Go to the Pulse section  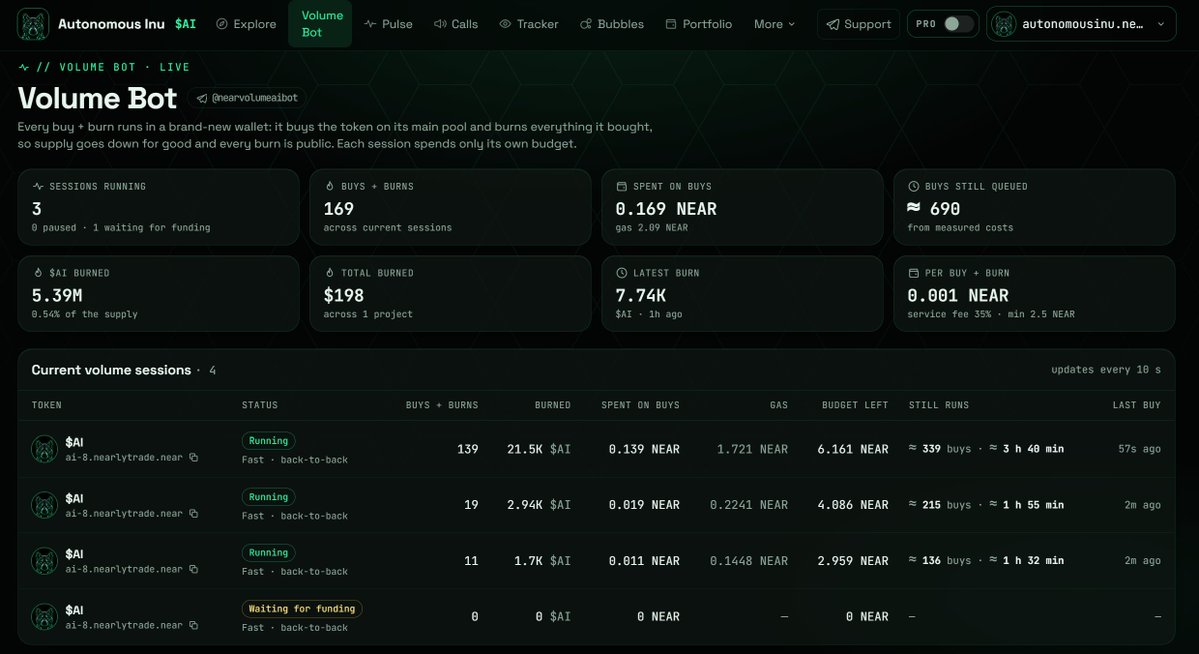tap(388, 24)
